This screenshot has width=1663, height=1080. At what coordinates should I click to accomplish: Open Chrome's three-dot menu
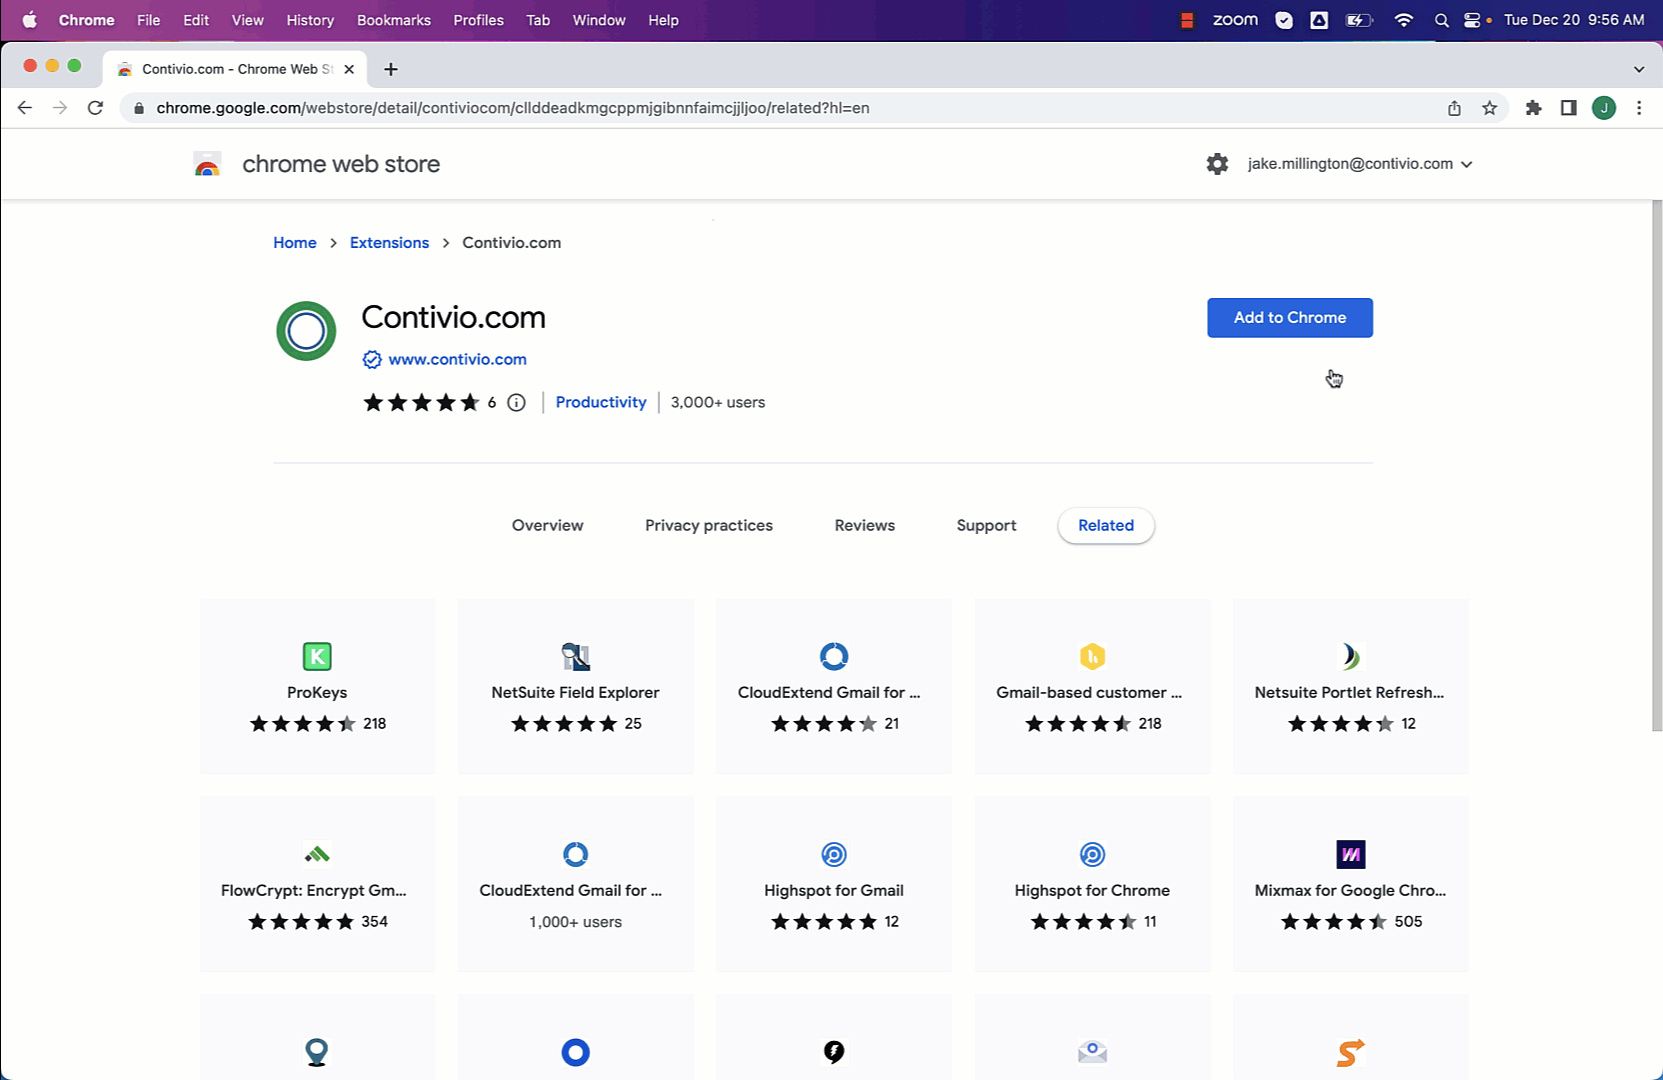(1638, 108)
